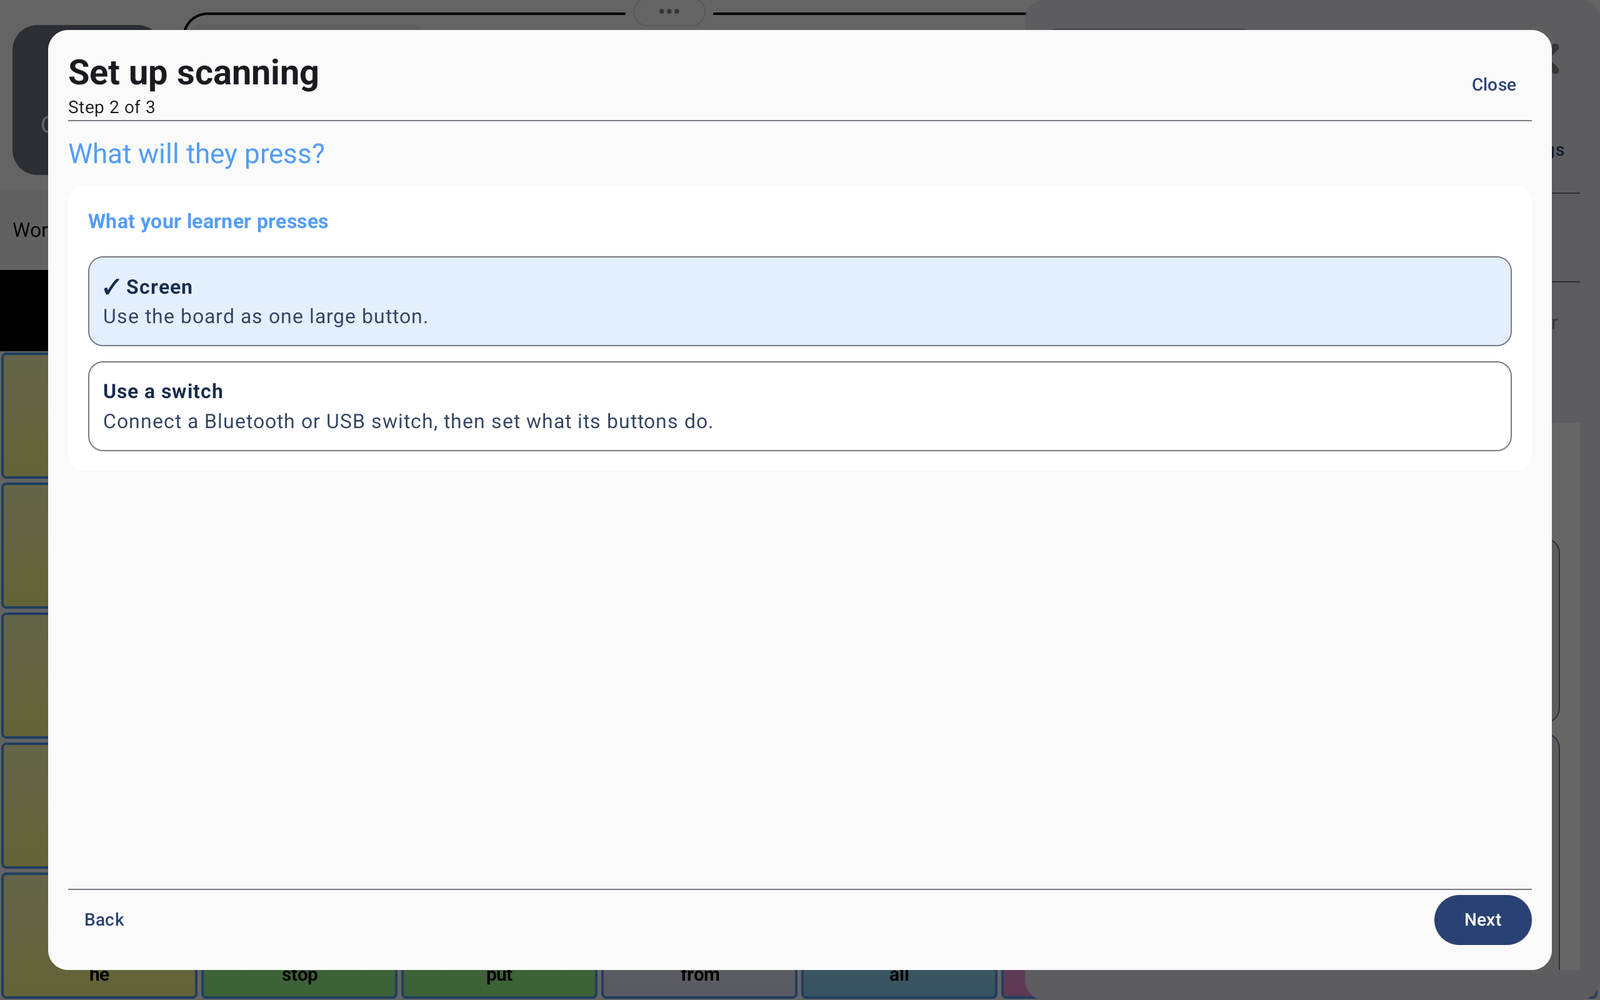Screen dimensions: 1600x1000
Task: Close the Set up scanning dialog
Action: 1493,85
